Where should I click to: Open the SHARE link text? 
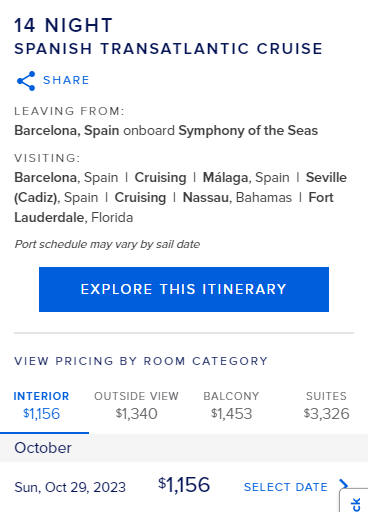(x=66, y=80)
